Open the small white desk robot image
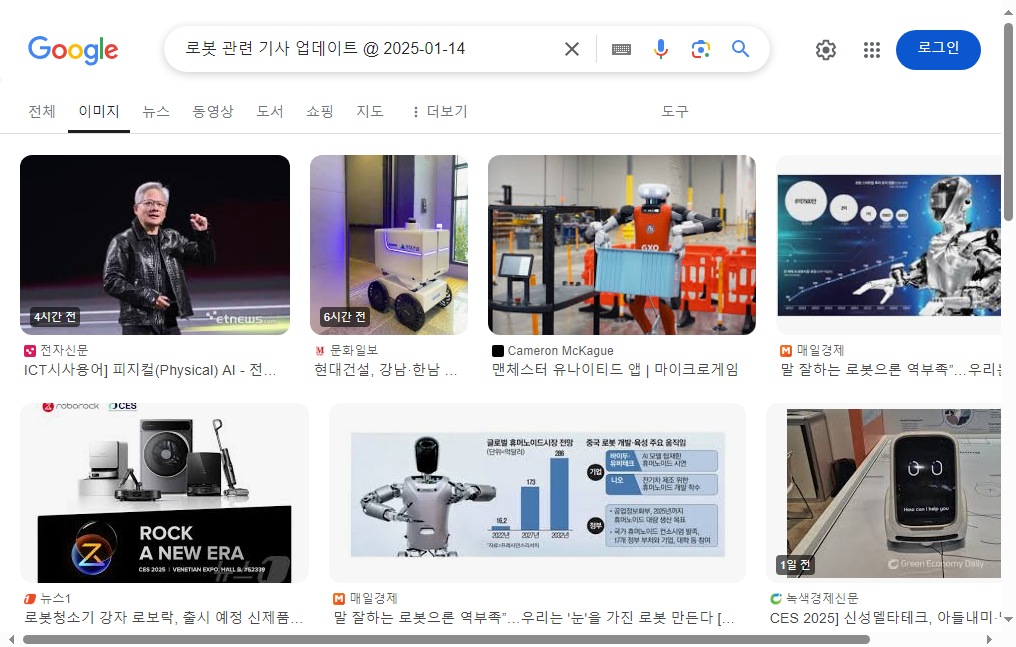 884,493
